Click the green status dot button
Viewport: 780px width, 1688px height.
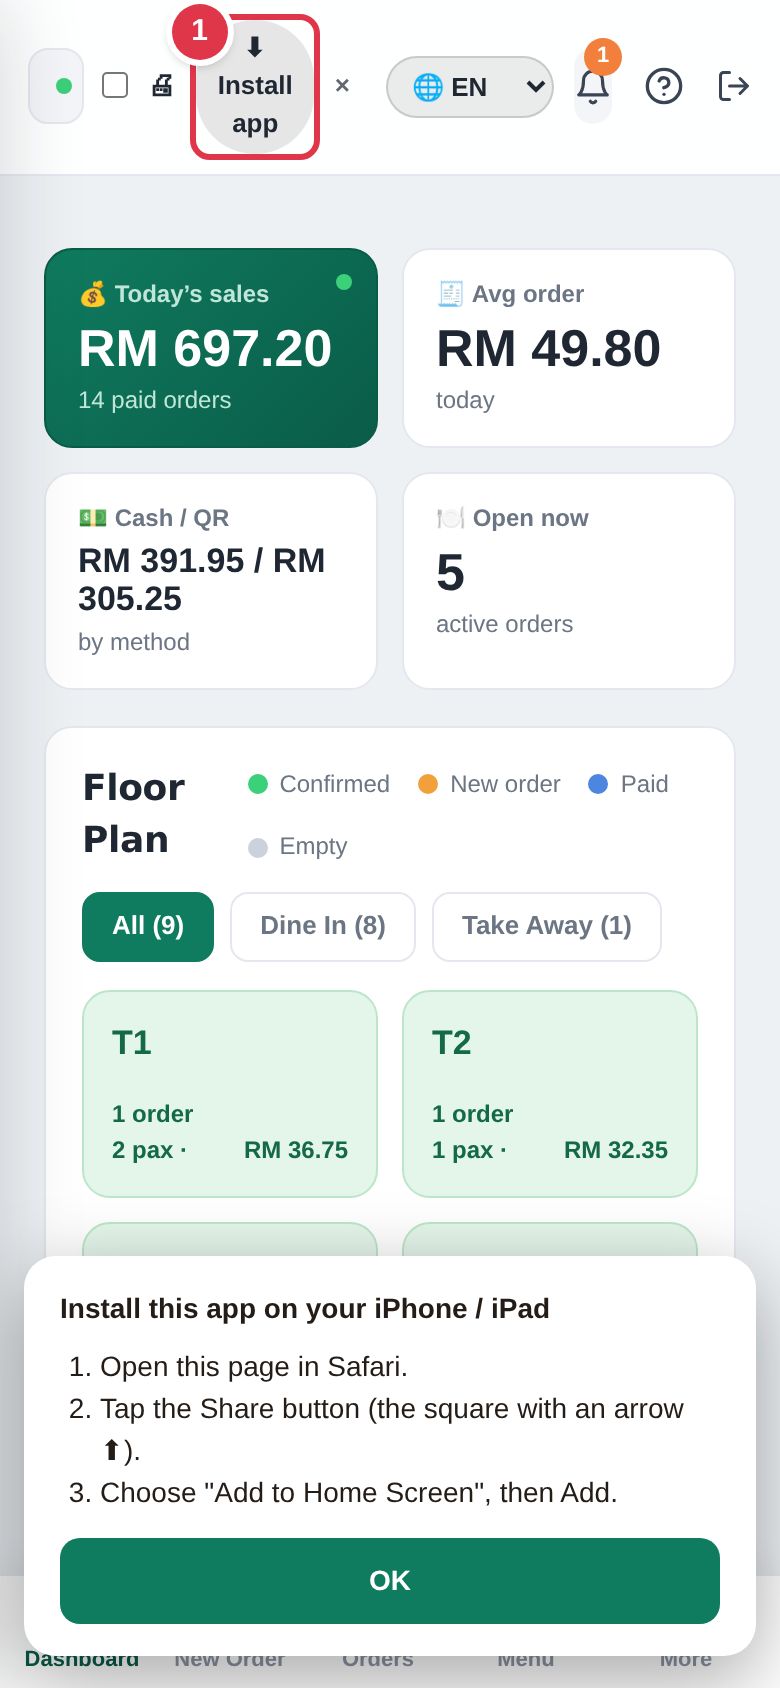56,86
